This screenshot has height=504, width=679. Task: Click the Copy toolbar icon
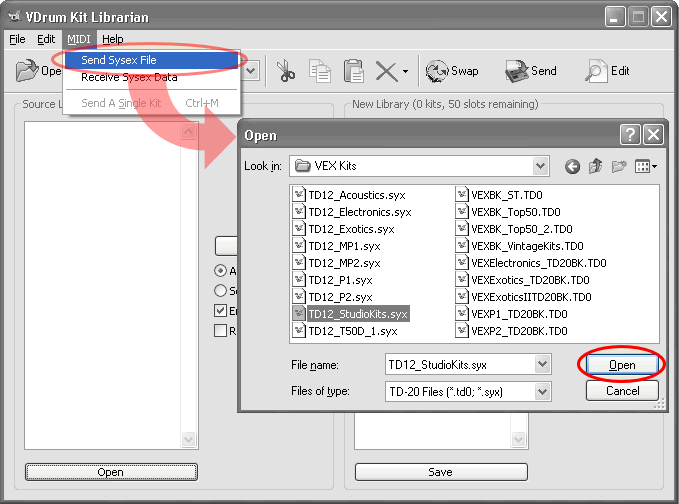320,71
